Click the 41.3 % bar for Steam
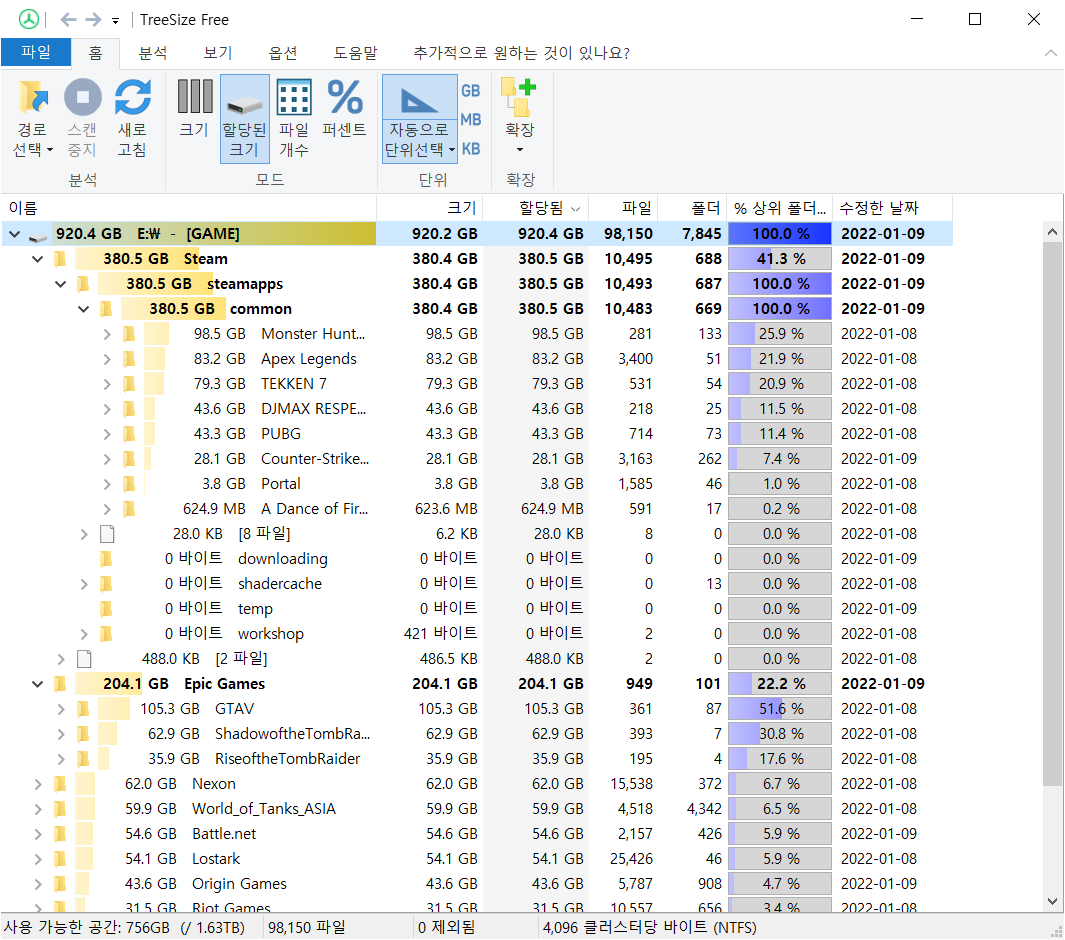Screen dimensions: 1065x940 (x=780, y=259)
